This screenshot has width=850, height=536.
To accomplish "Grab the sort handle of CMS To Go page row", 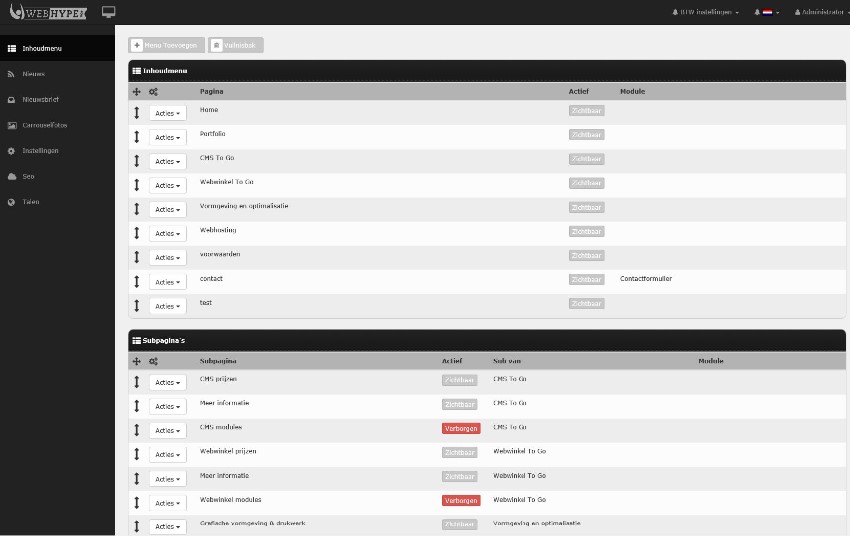I will click(x=137, y=161).
